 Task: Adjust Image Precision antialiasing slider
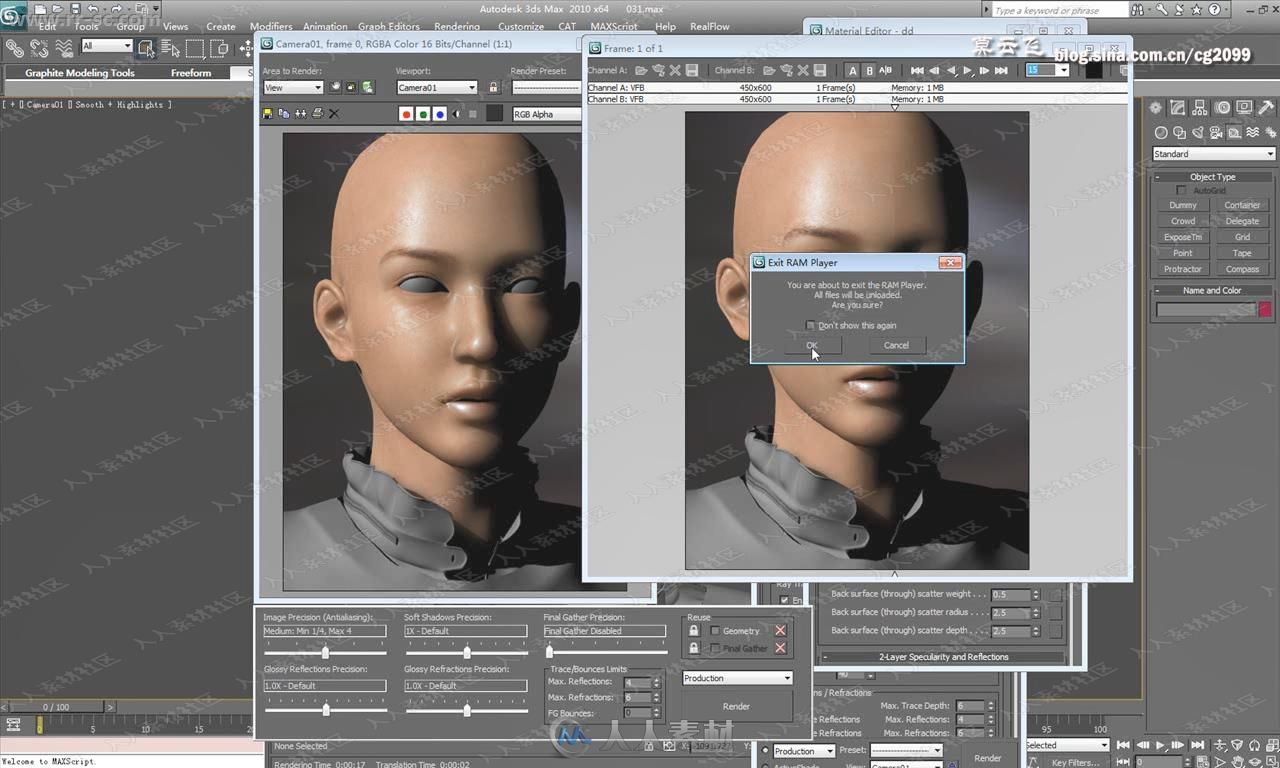[325, 653]
